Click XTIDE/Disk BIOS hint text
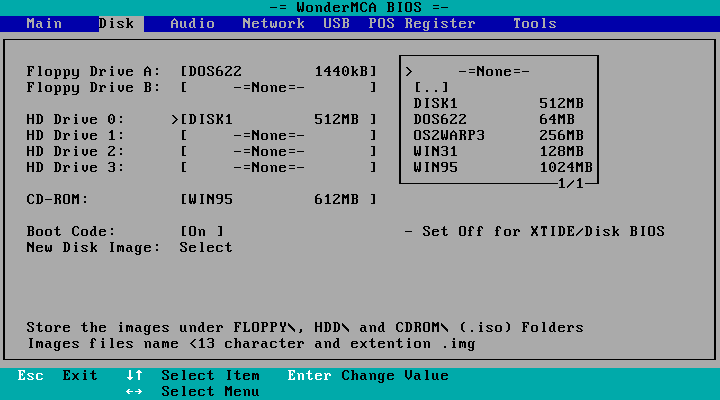This screenshot has height=400, width=720. 534,231
